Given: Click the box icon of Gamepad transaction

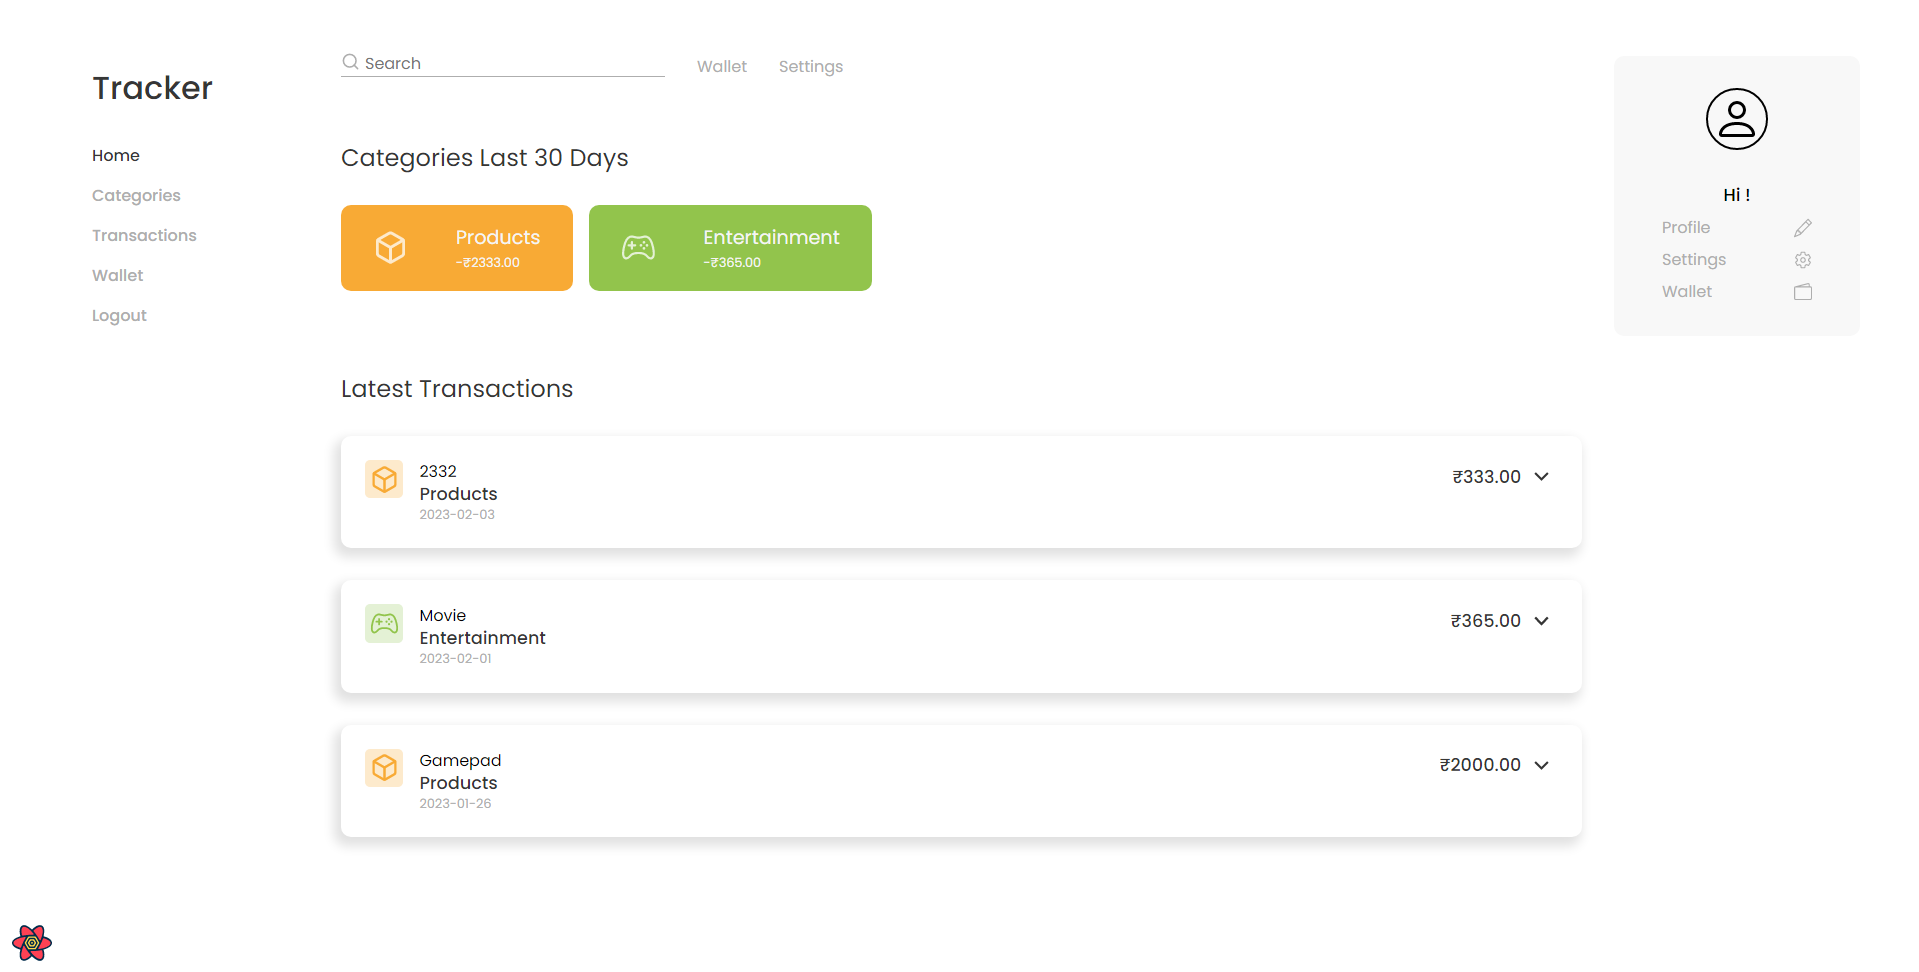Looking at the screenshot, I should point(384,768).
